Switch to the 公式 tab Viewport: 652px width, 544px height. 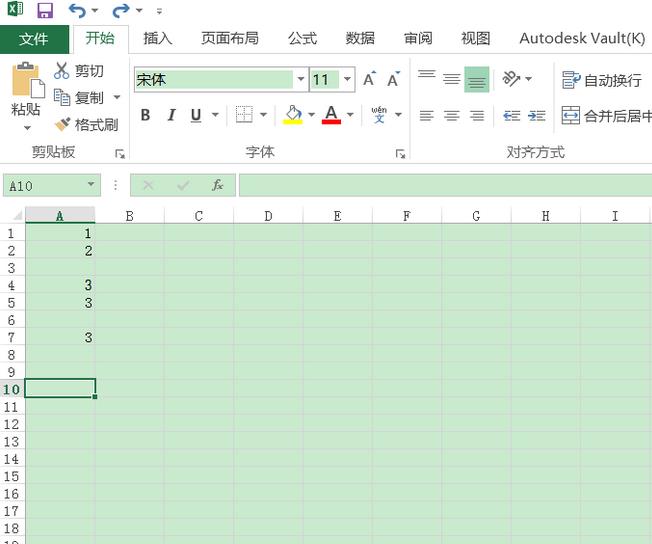(x=302, y=38)
